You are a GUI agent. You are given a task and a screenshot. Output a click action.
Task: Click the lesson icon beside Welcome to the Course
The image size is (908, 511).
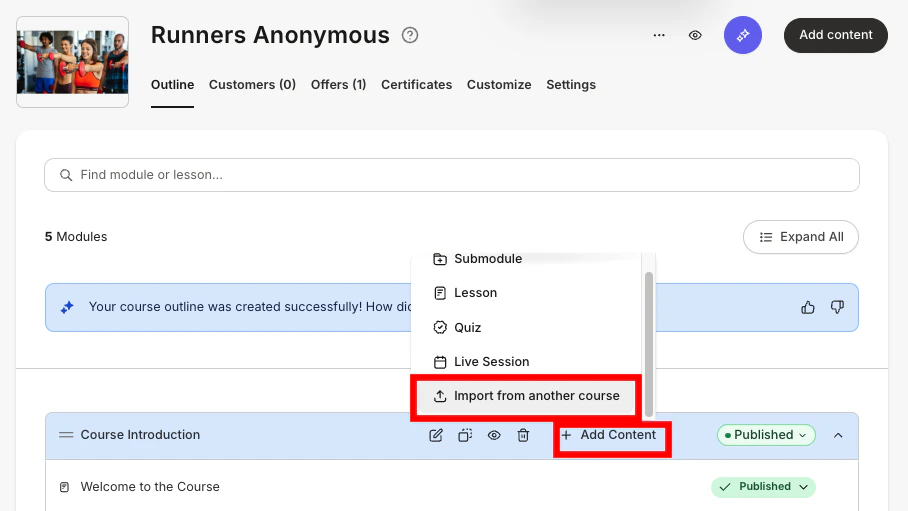(64, 487)
